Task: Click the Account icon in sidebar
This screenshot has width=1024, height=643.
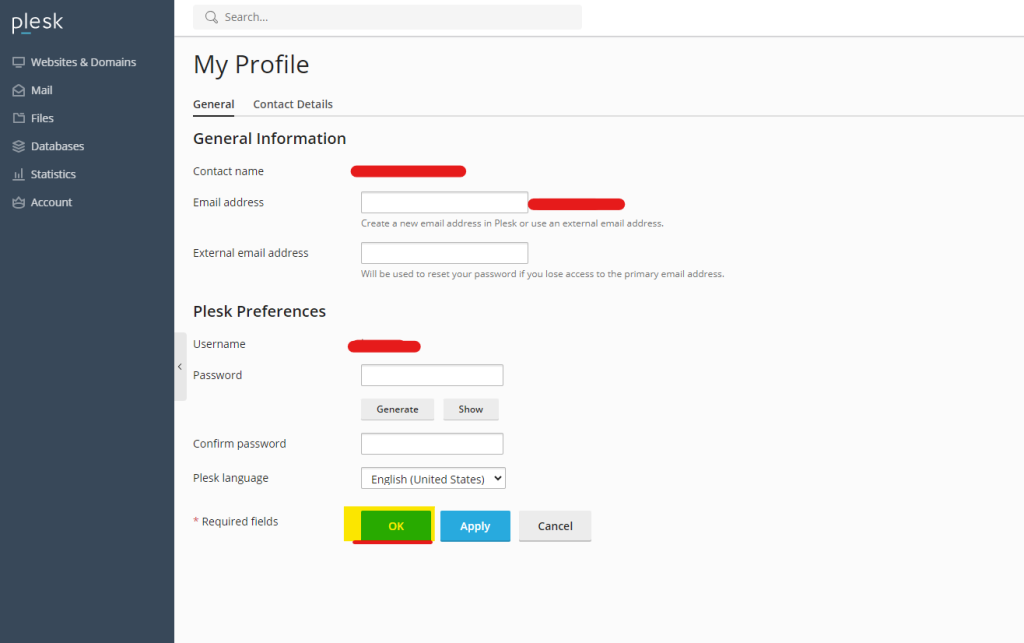Action: [x=18, y=202]
